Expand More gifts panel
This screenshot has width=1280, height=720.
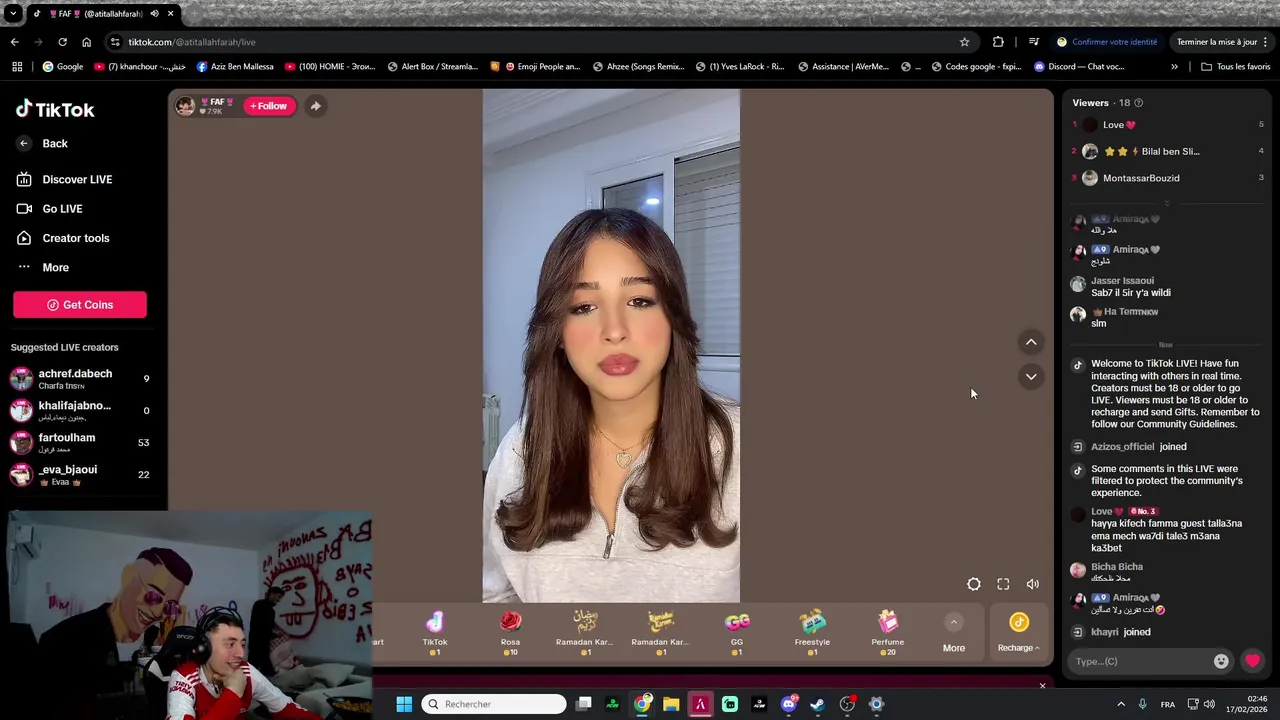pyautogui.click(x=954, y=634)
